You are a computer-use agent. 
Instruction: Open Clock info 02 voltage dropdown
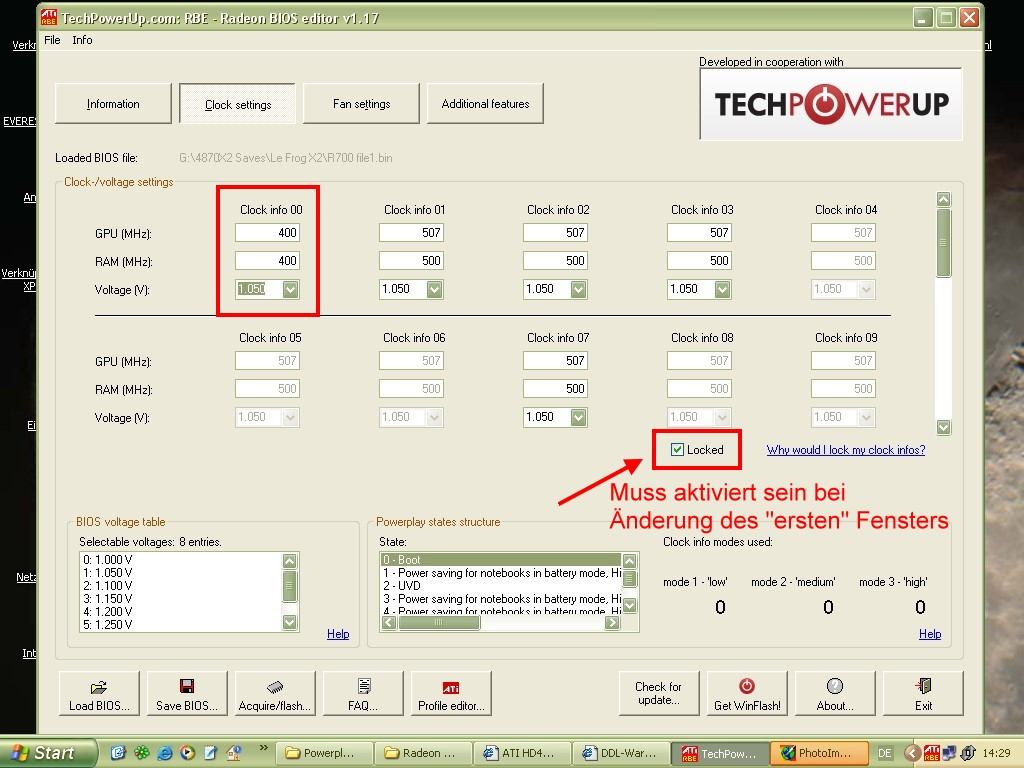click(579, 289)
